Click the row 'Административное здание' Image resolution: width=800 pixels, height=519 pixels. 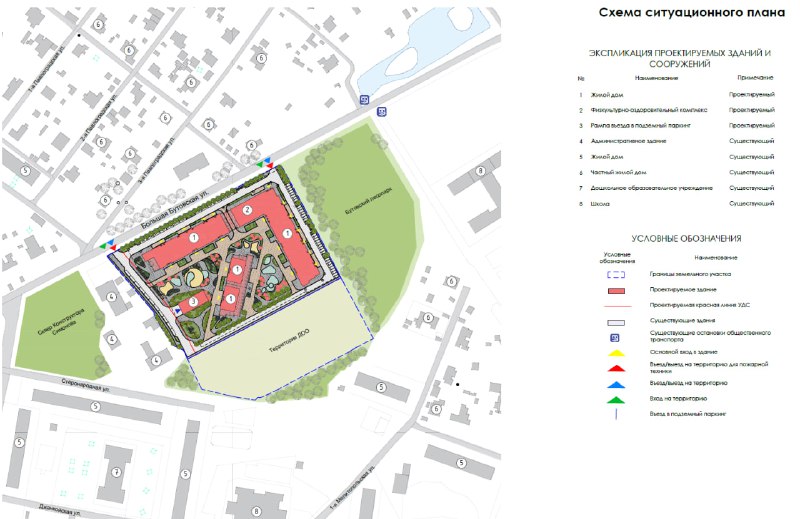677,141
